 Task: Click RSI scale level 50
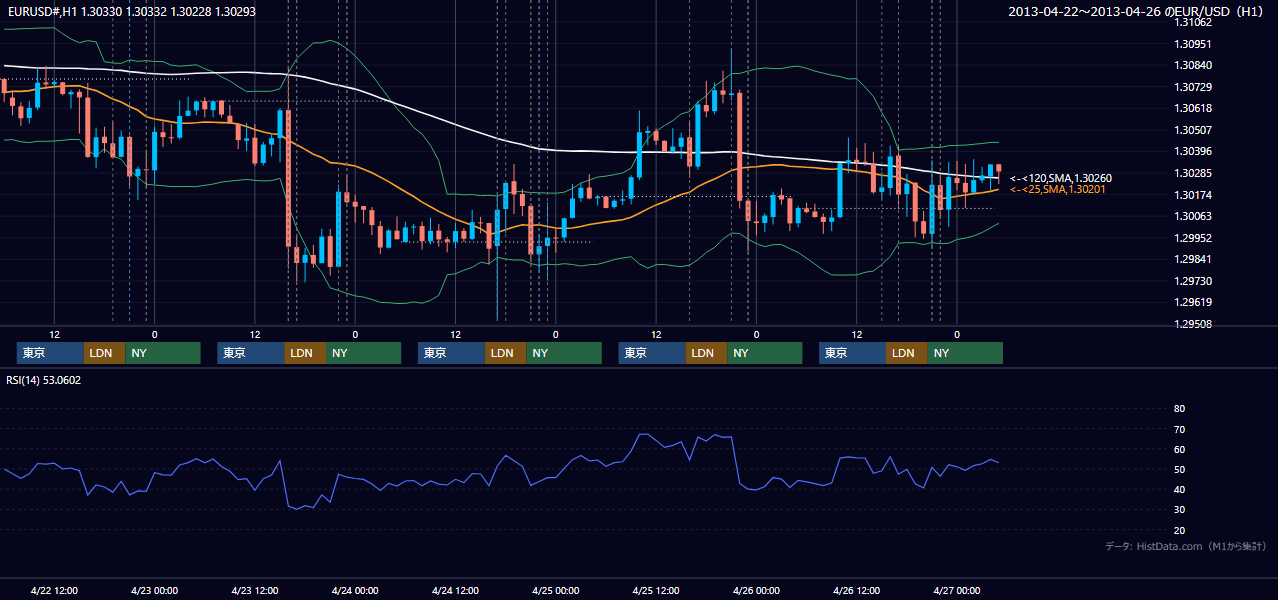pyautogui.click(x=1179, y=469)
